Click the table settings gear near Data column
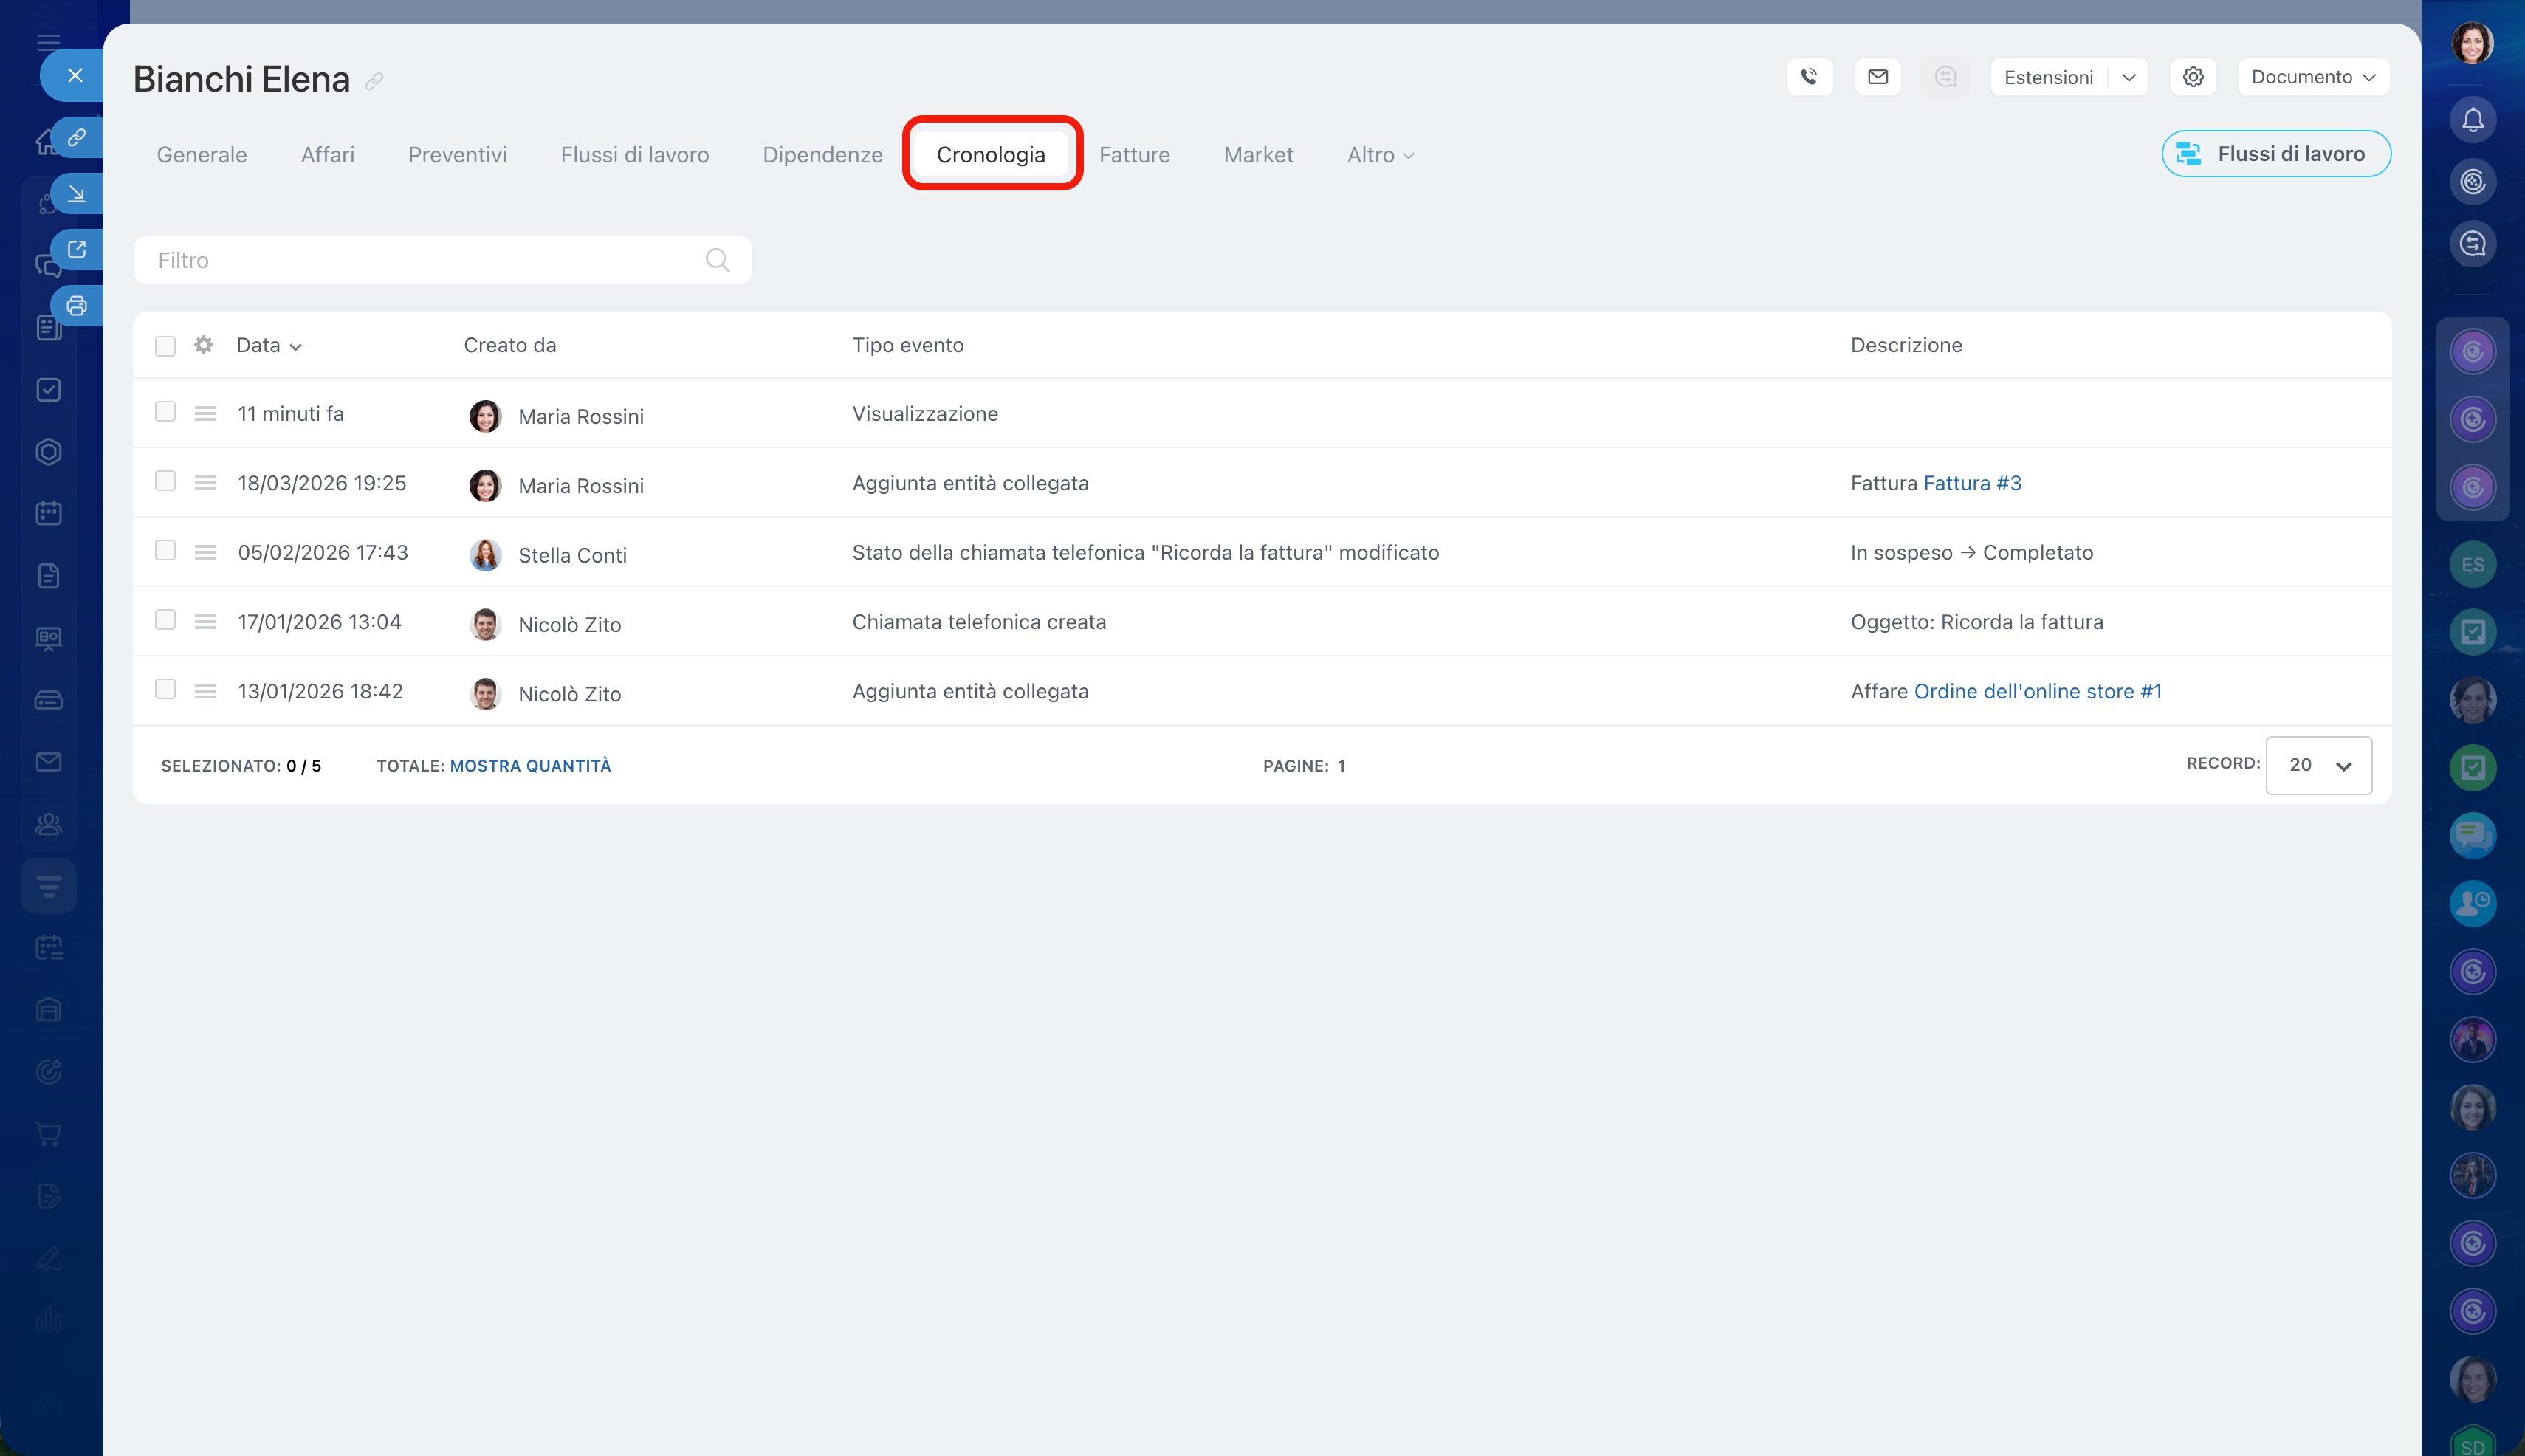Image resolution: width=2525 pixels, height=1456 pixels. coord(204,345)
